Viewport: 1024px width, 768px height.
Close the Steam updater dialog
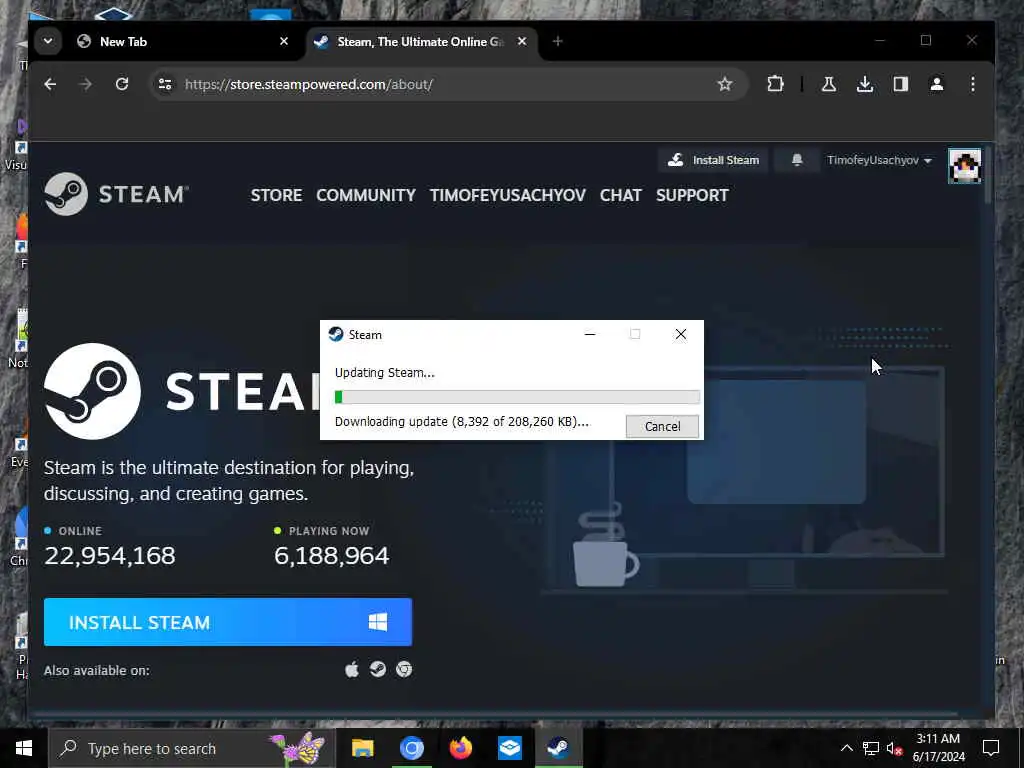pyautogui.click(x=680, y=334)
